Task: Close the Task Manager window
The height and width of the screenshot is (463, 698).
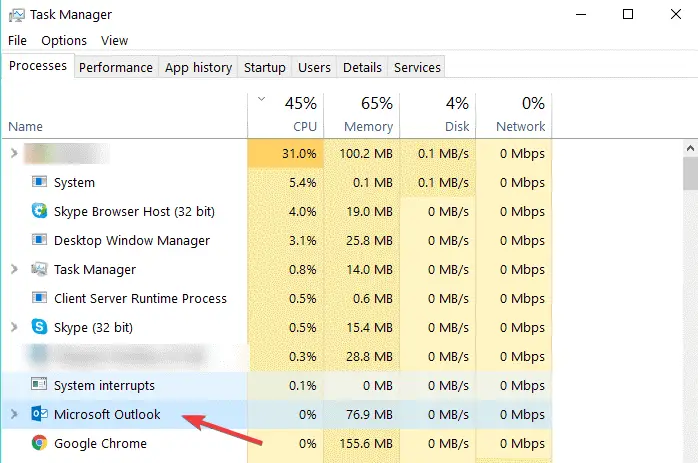Action: pos(676,14)
